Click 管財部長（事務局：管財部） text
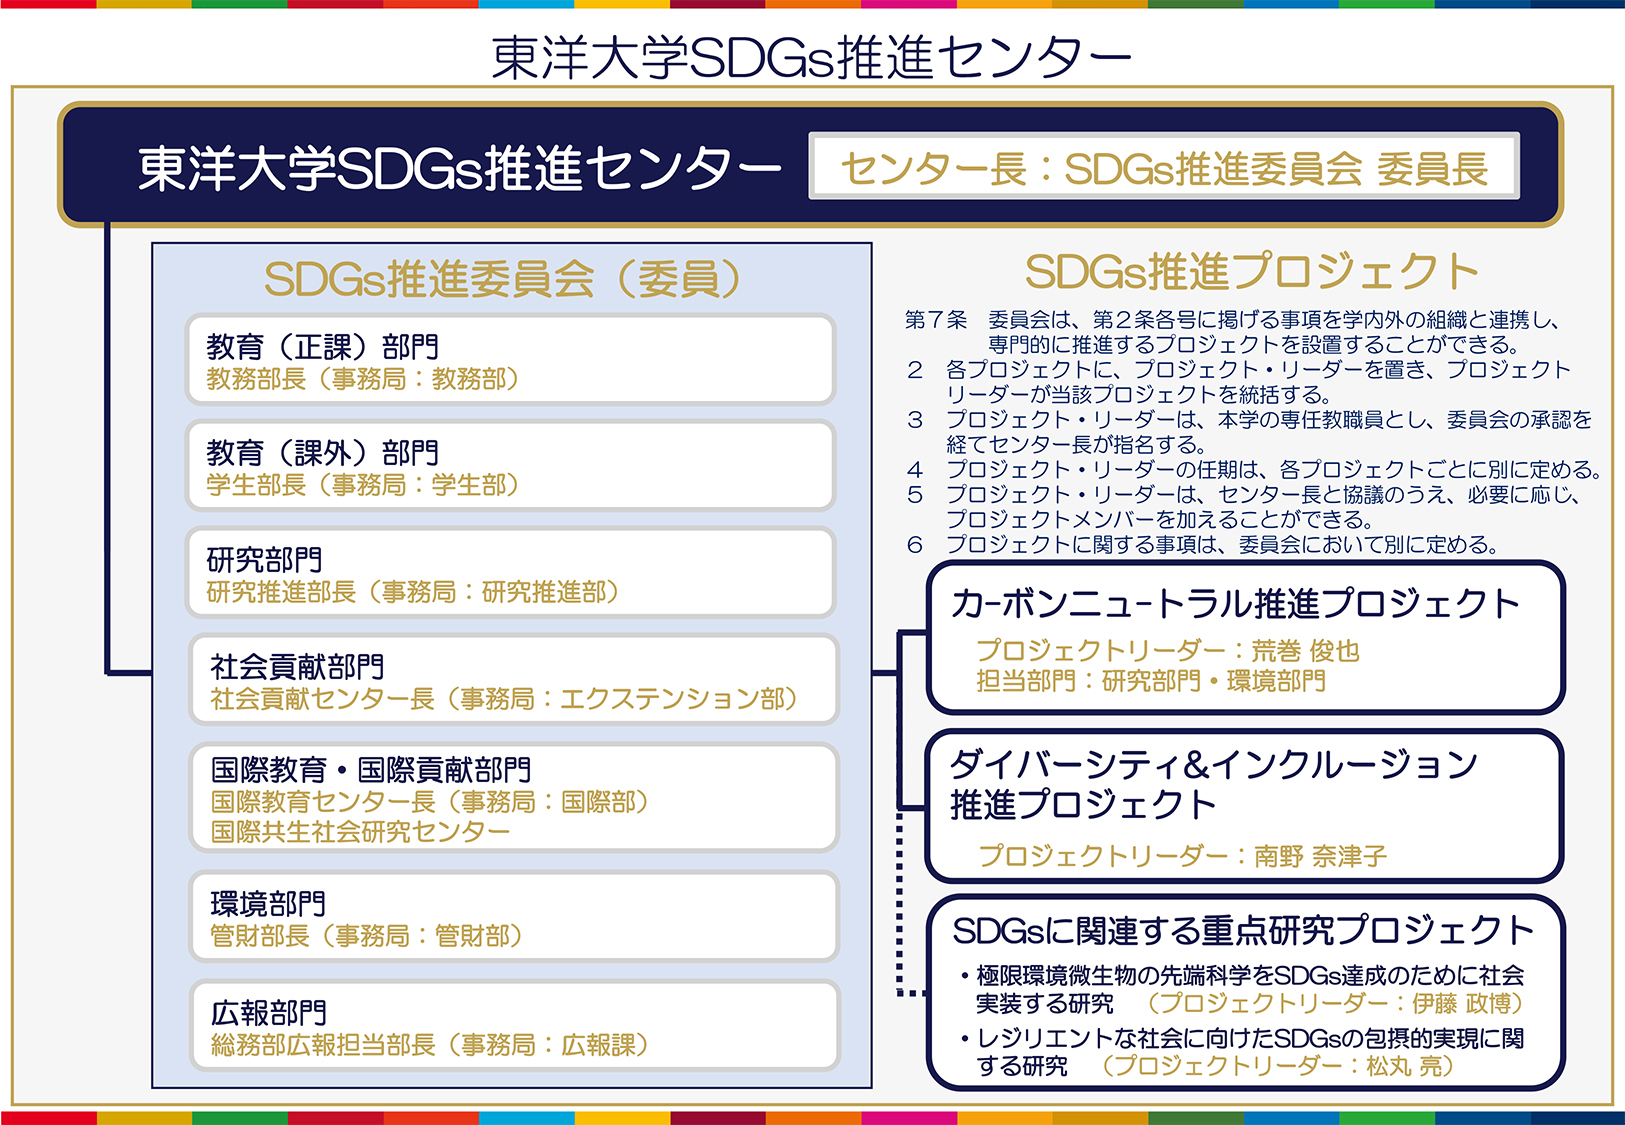1625x1125 pixels. 367,936
